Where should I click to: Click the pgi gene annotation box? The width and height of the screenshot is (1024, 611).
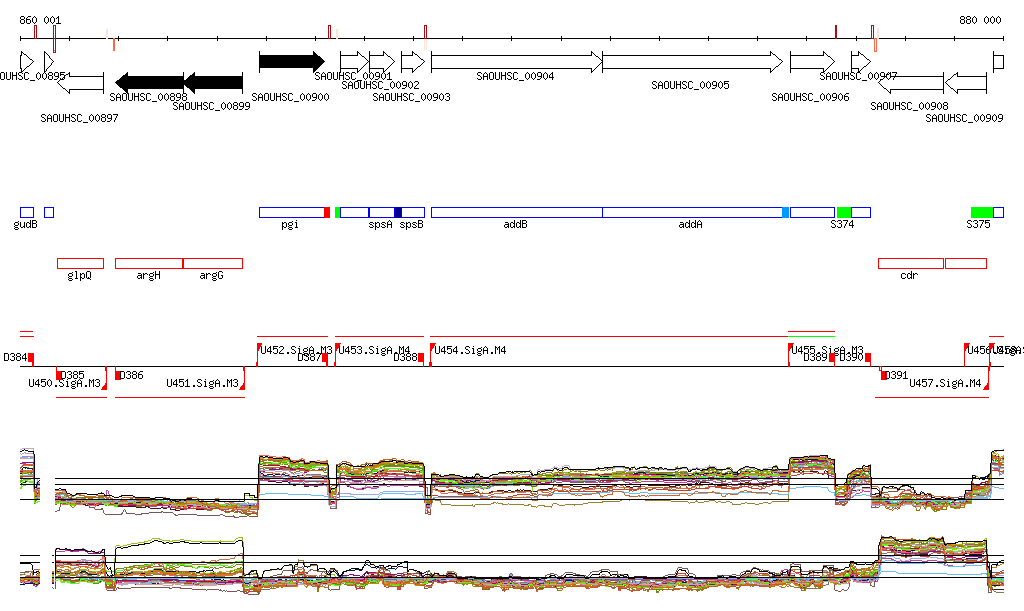[x=291, y=212]
